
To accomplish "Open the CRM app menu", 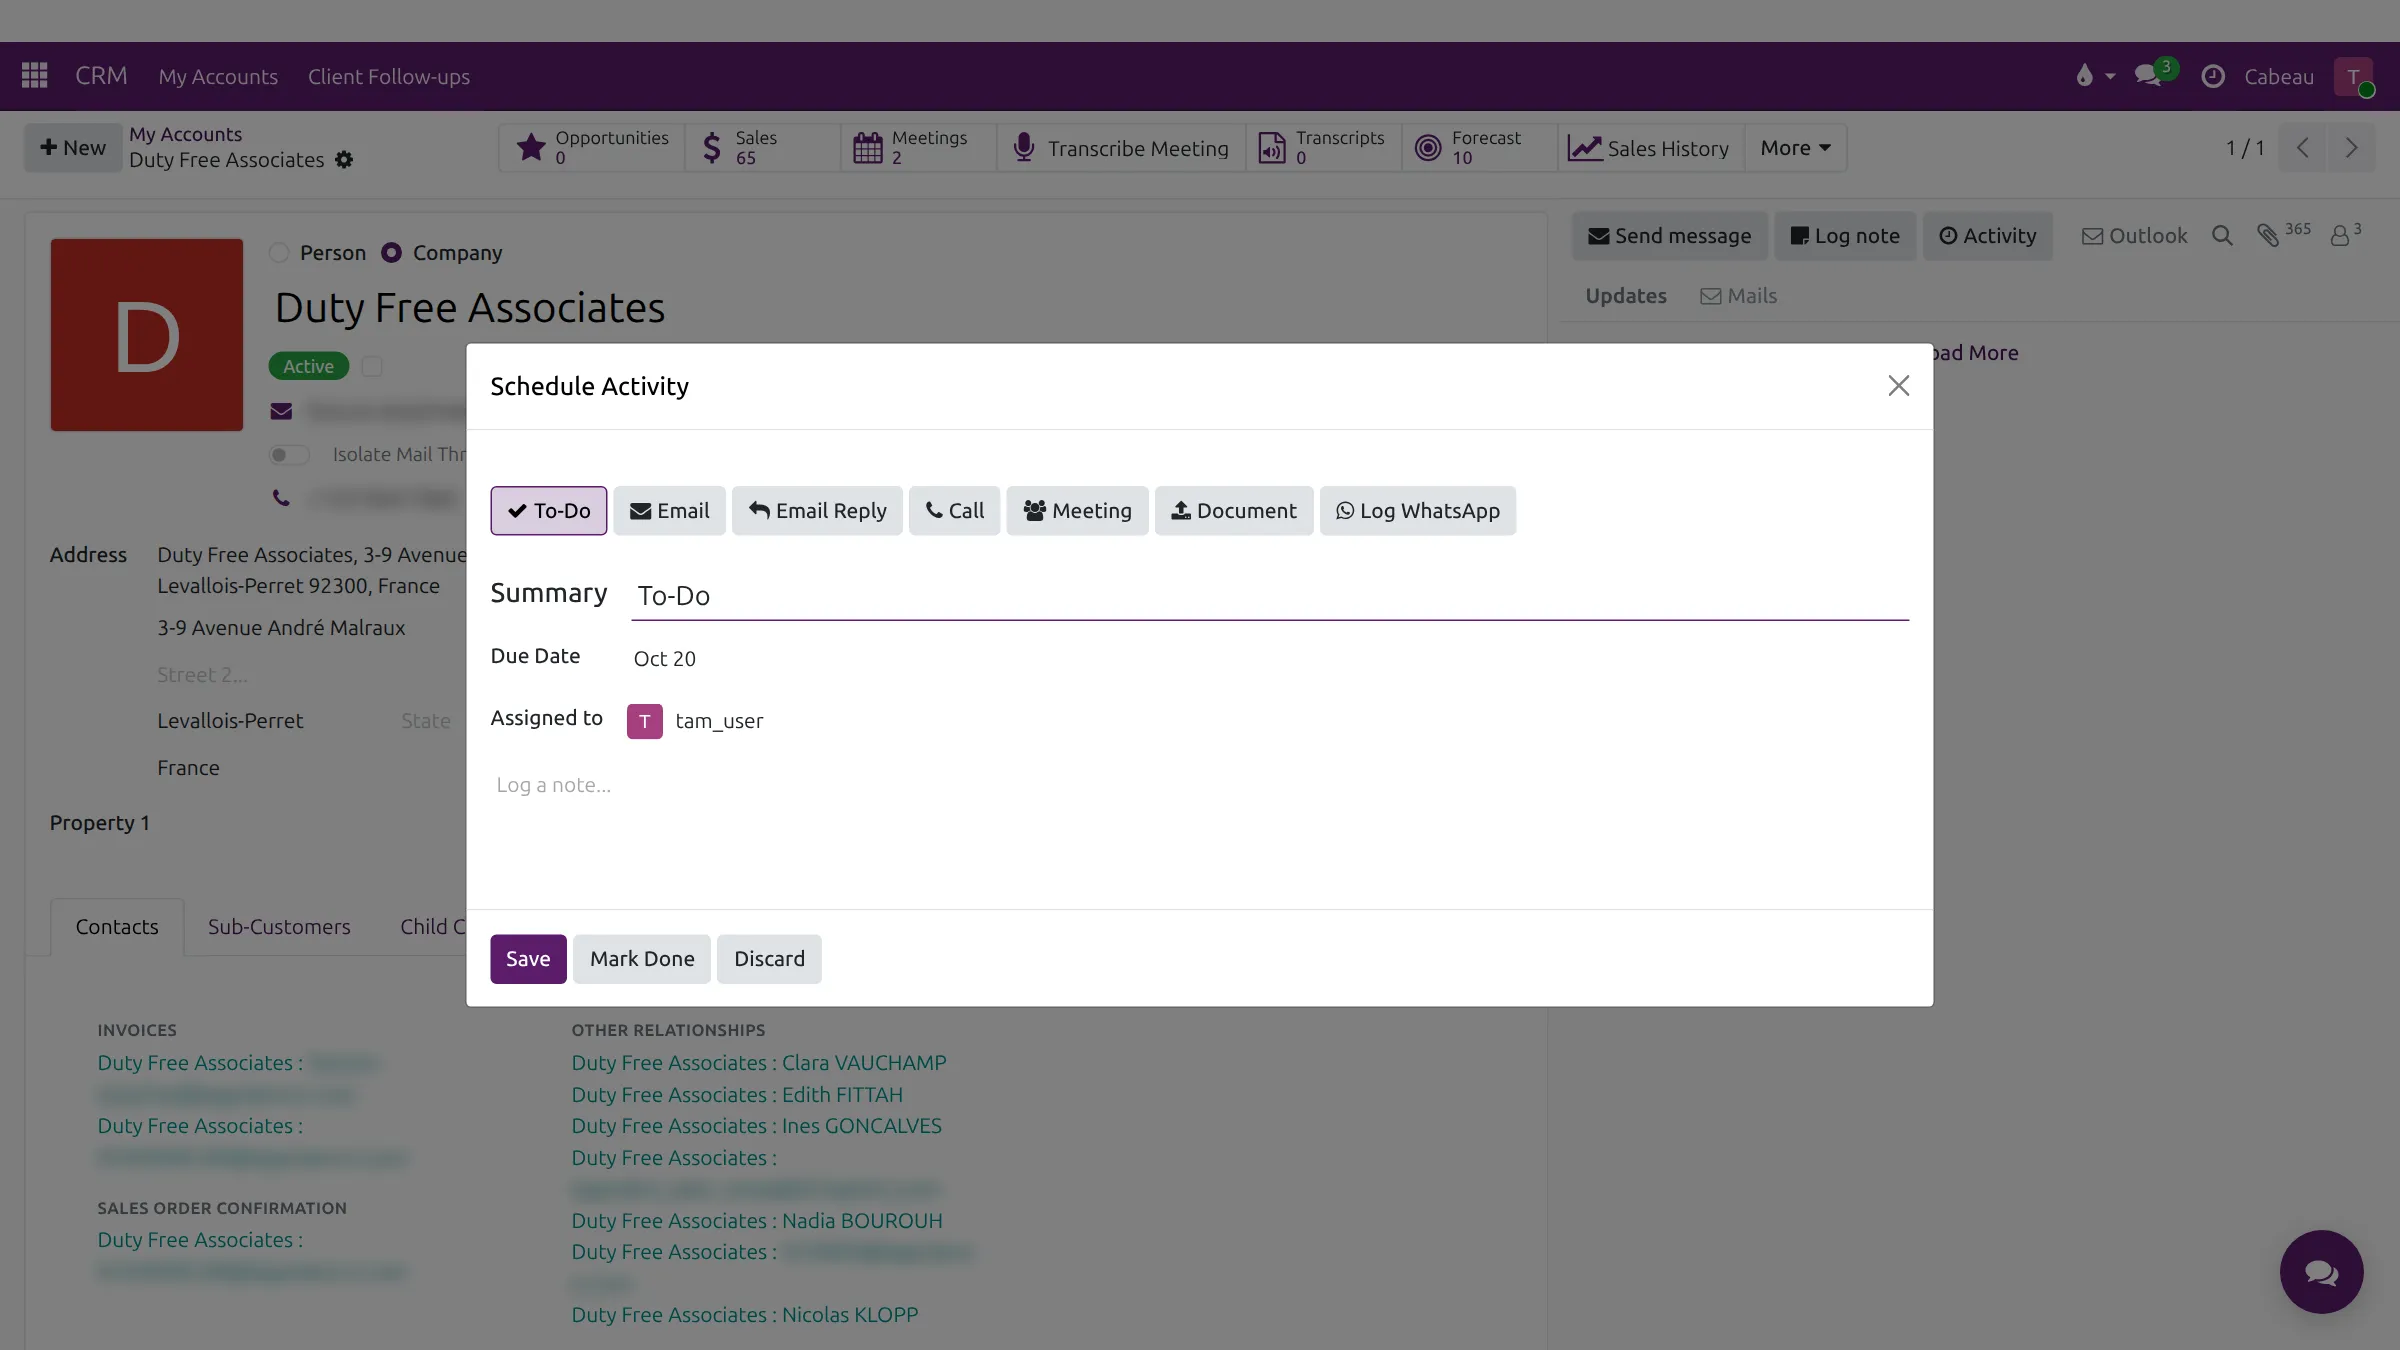I will (x=101, y=76).
